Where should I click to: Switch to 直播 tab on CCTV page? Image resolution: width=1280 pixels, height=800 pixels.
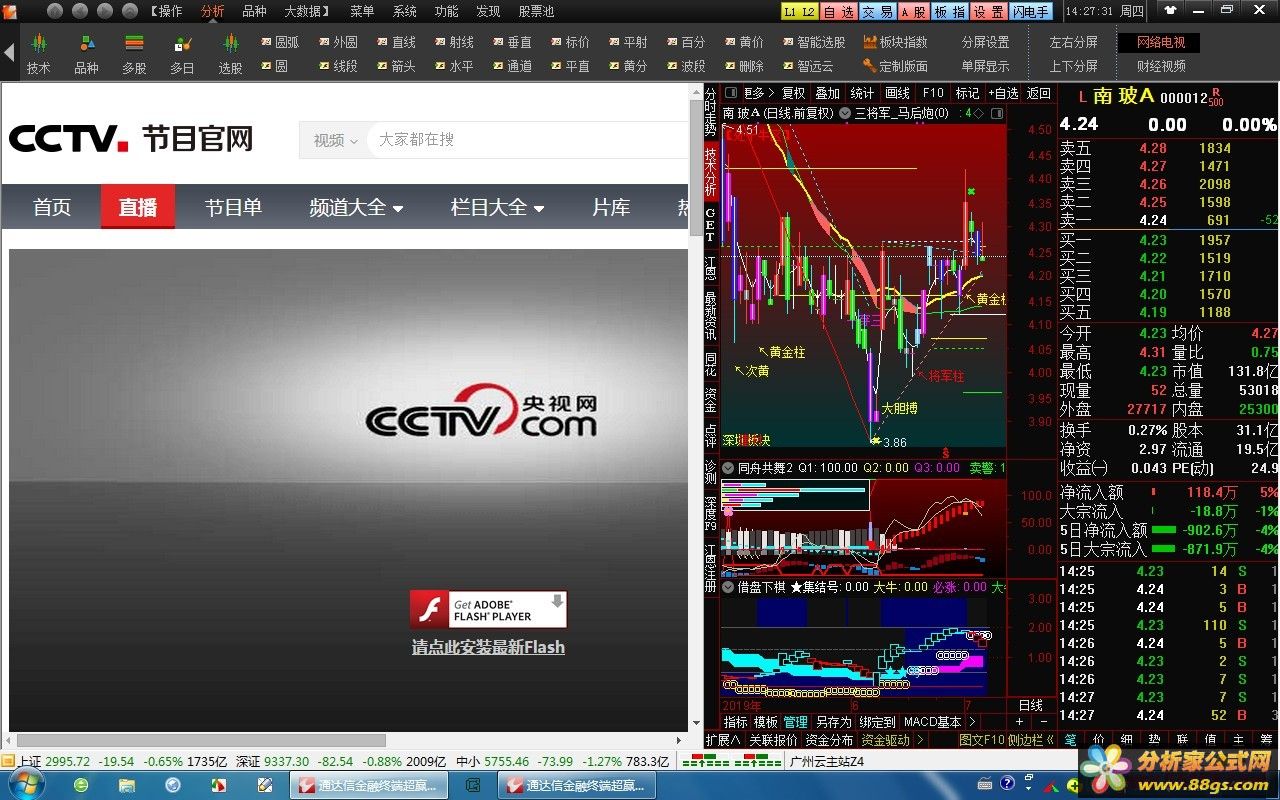click(138, 206)
